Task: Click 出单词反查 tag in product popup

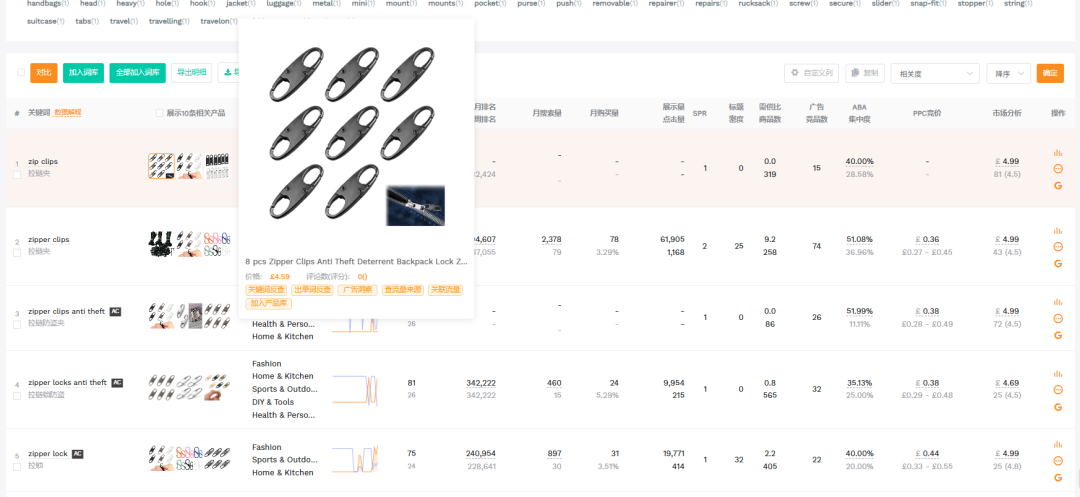Action: click(x=312, y=290)
